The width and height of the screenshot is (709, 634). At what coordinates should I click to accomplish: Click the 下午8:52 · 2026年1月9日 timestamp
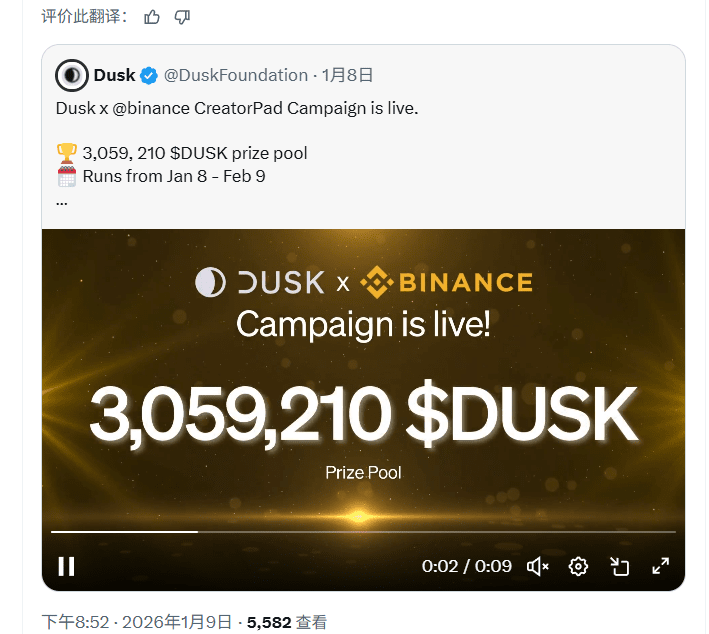point(137,622)
